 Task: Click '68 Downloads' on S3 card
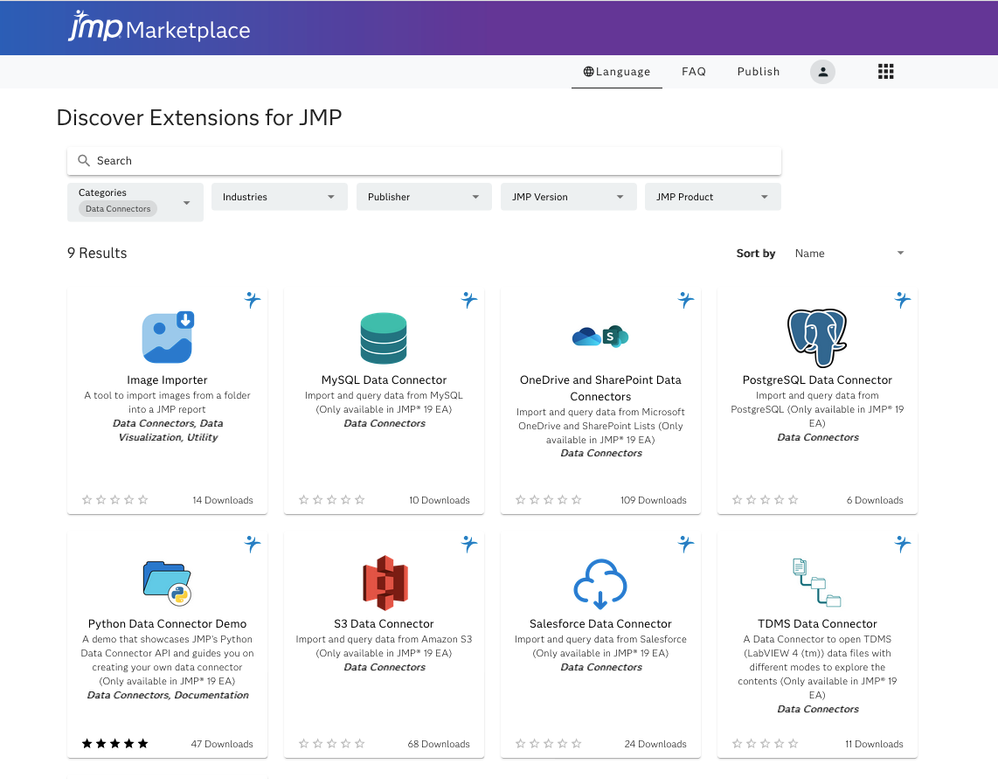coord(439,744)
